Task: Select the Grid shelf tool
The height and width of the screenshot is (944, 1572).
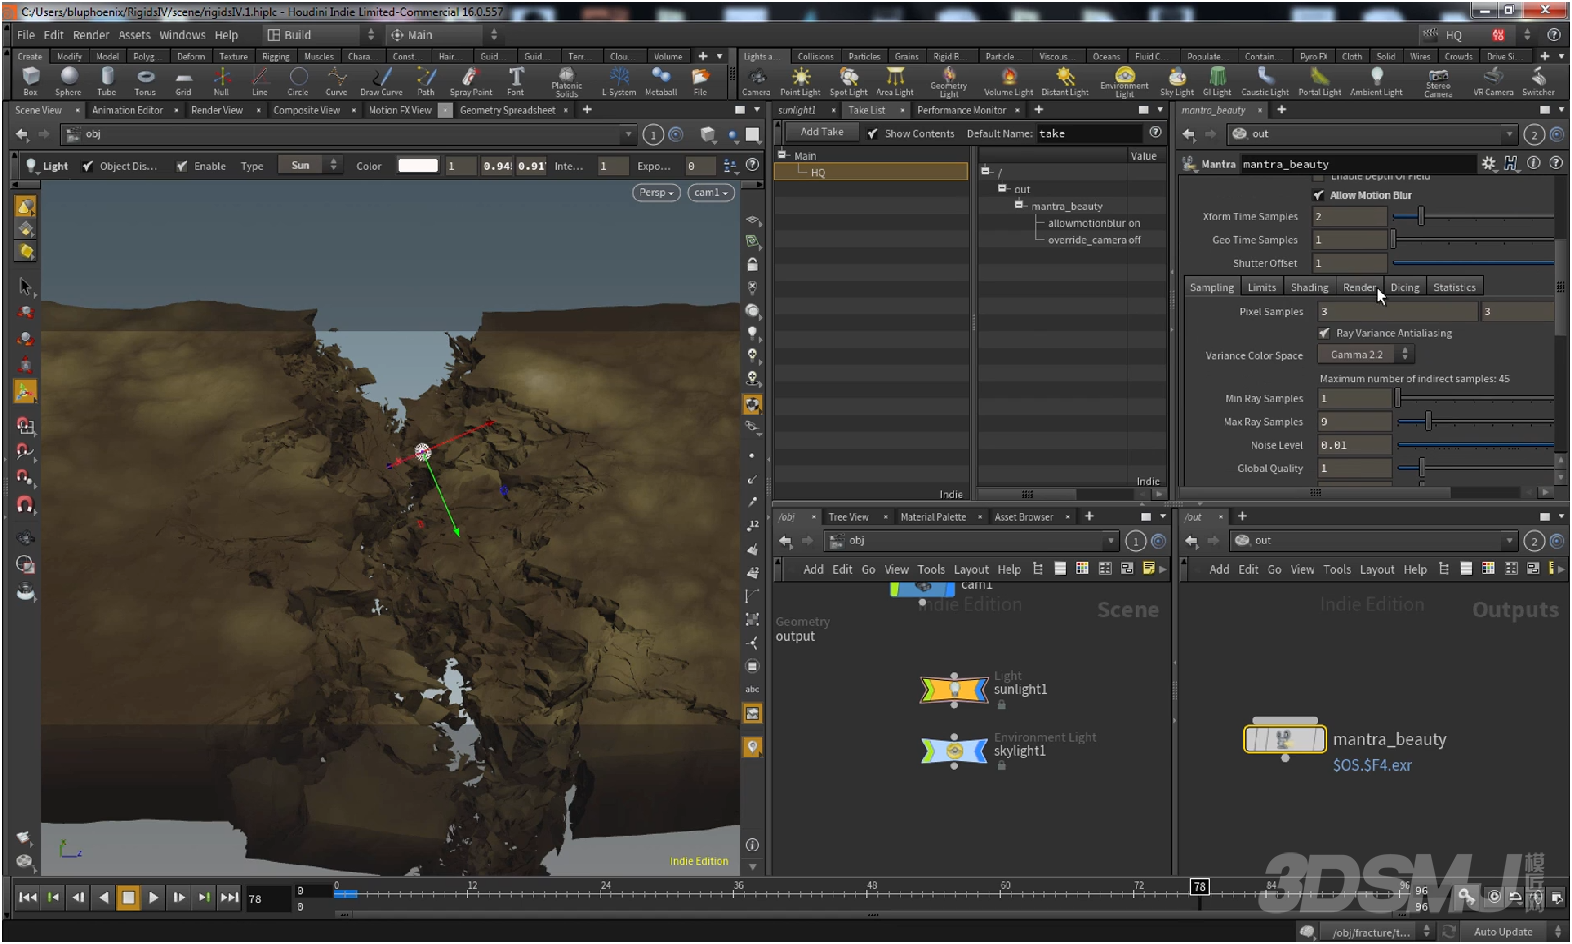Action: tap(183, 80)
